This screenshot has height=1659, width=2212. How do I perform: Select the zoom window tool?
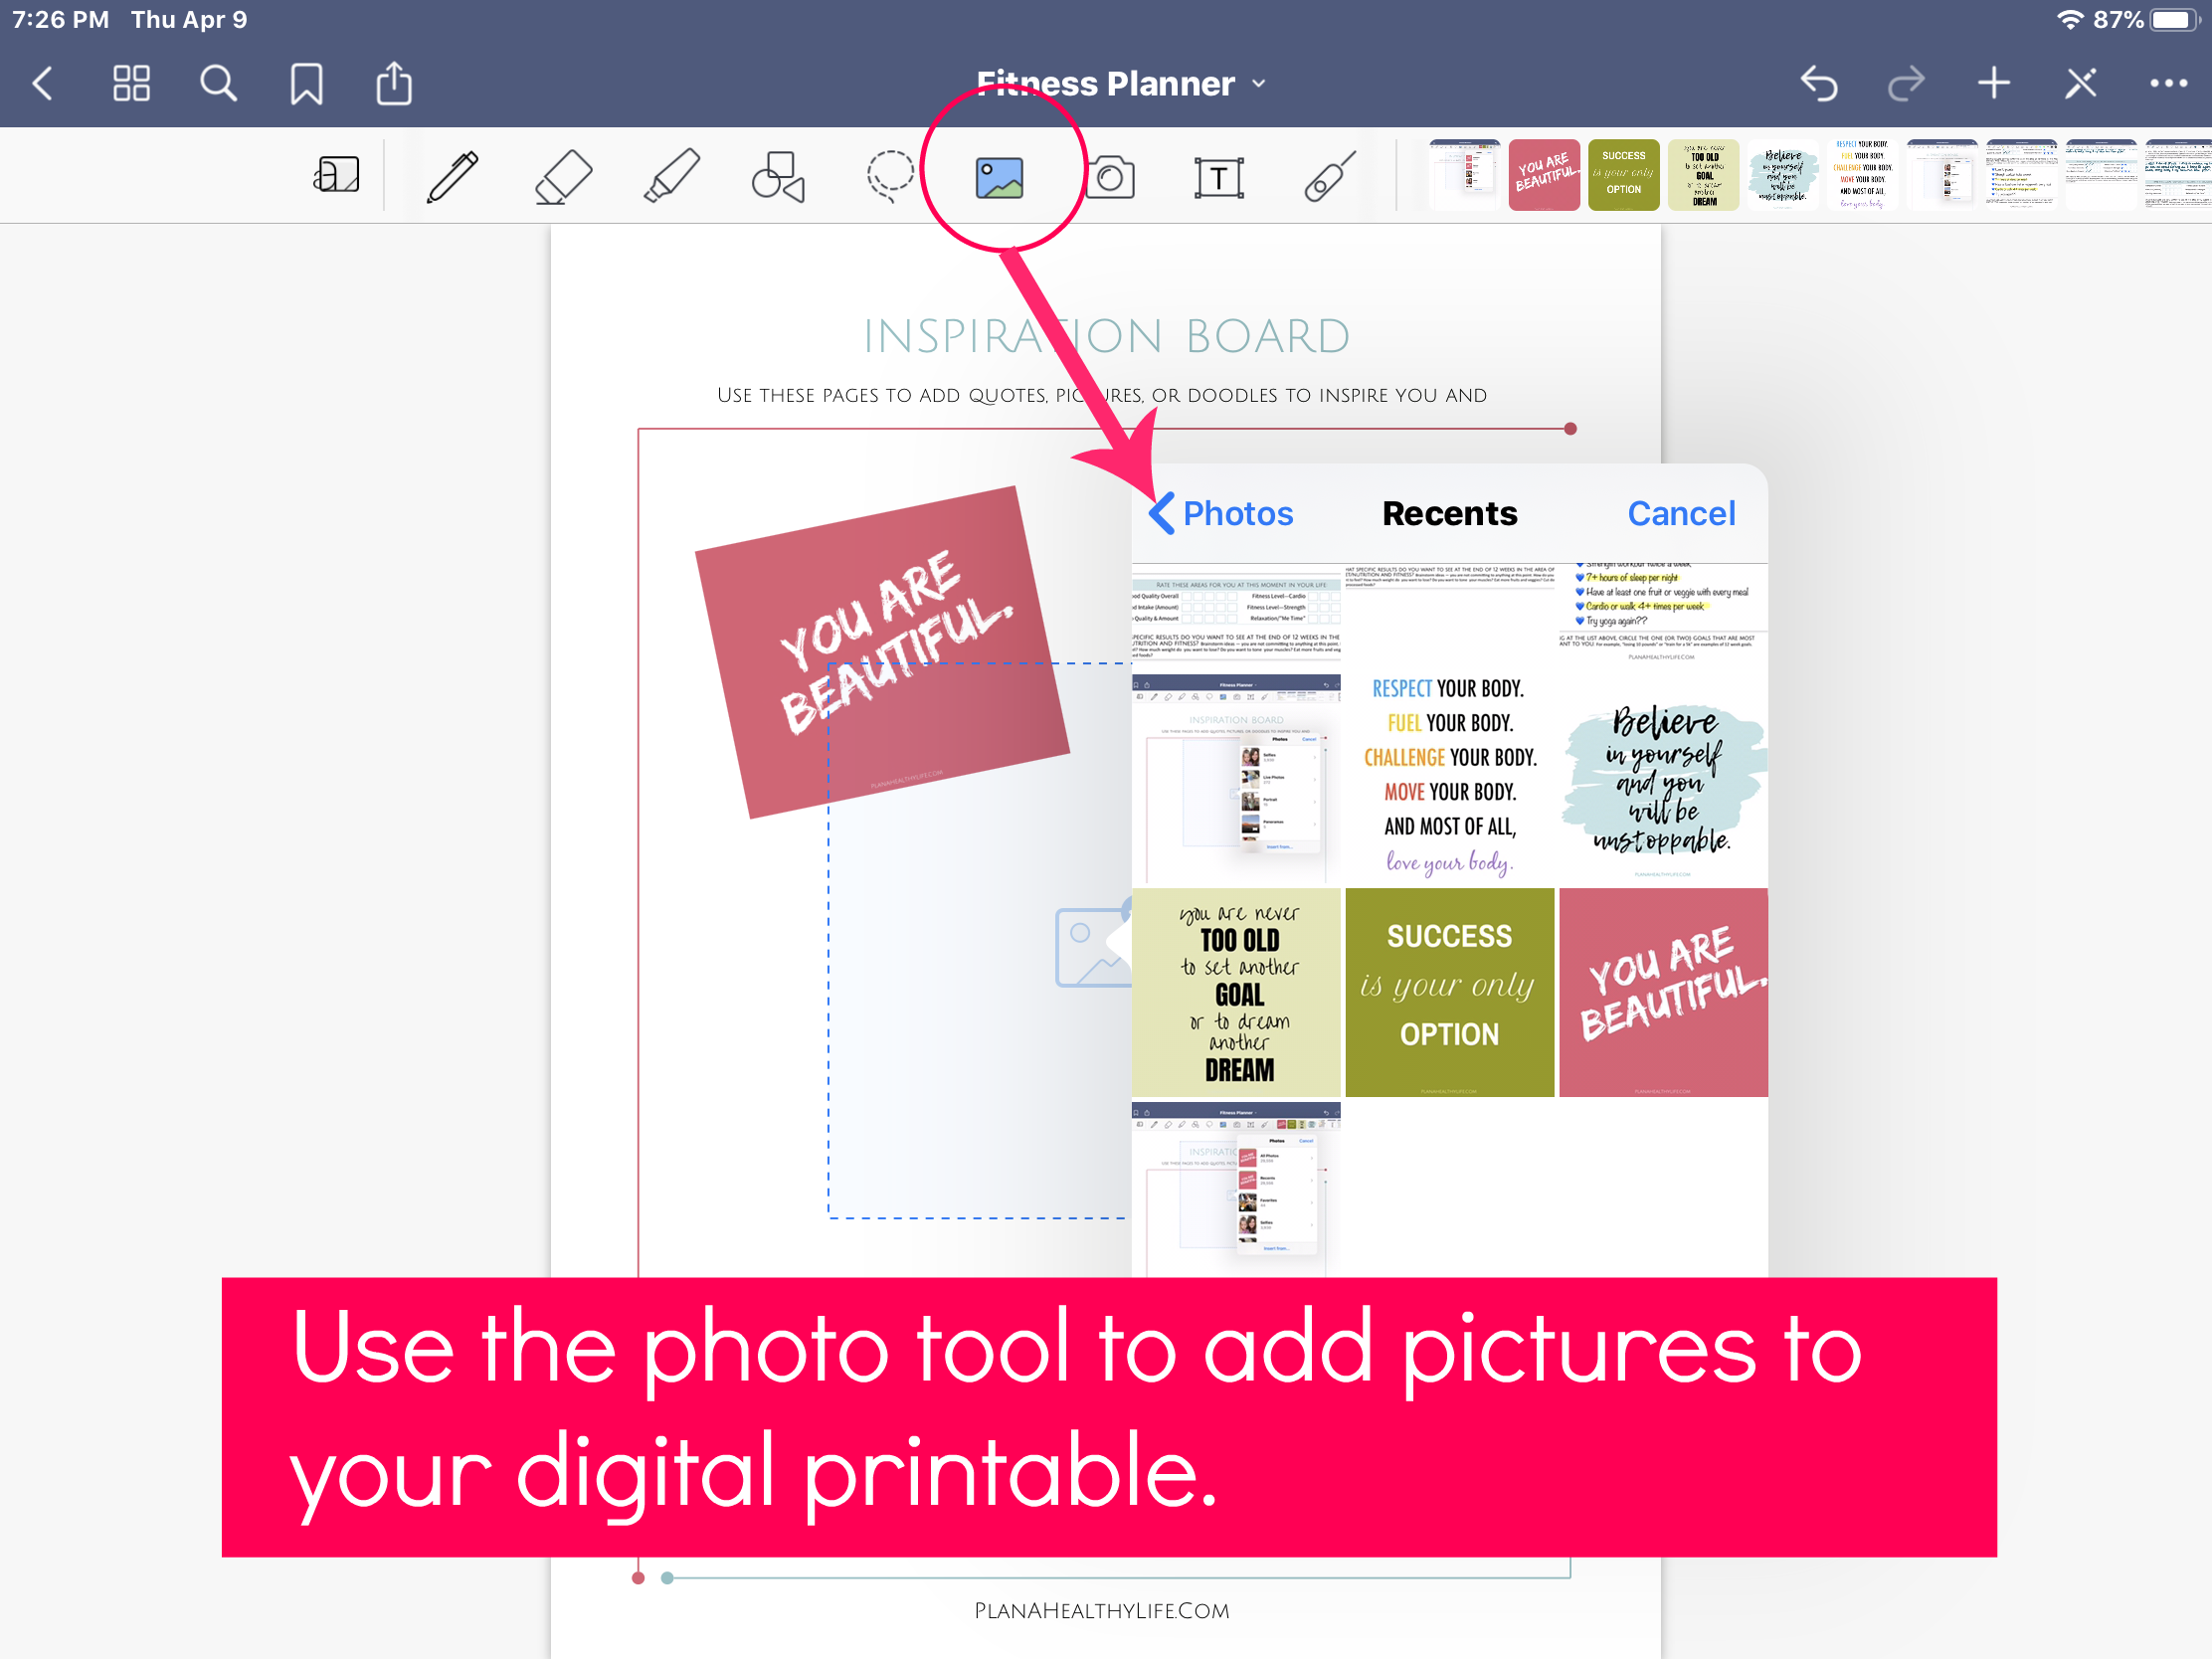pyautogui.click(x=336, y=175)
